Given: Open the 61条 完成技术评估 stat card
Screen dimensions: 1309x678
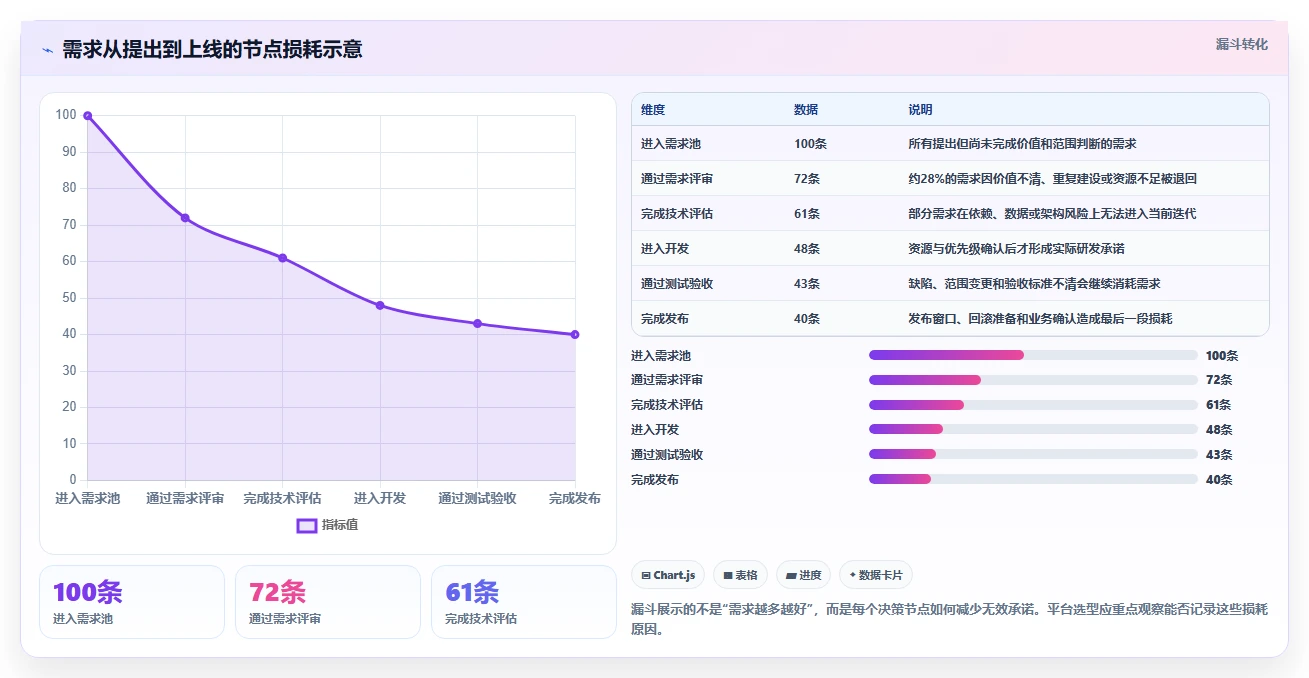Looking at the screenshot, I should (x=524, y=602).
